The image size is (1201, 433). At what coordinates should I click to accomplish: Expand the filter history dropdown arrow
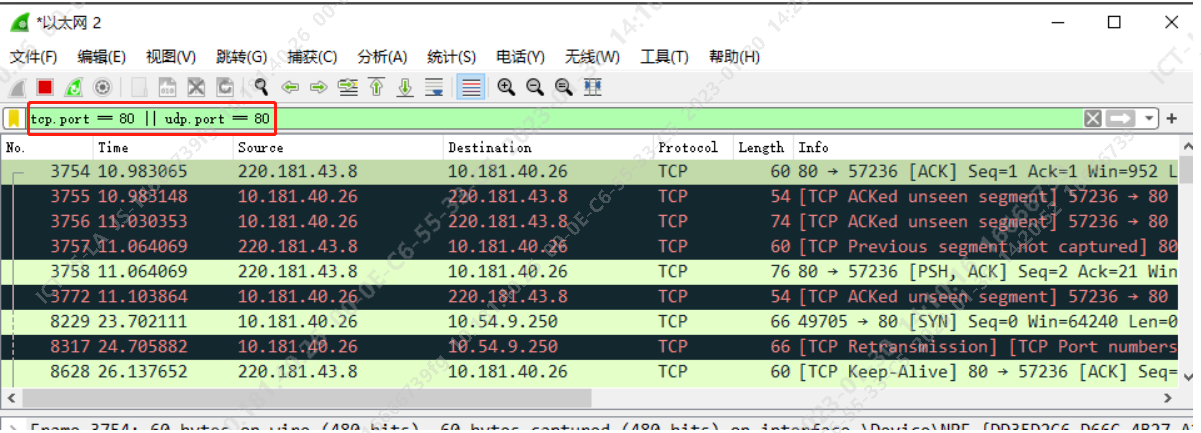(x=1149, y=119)
